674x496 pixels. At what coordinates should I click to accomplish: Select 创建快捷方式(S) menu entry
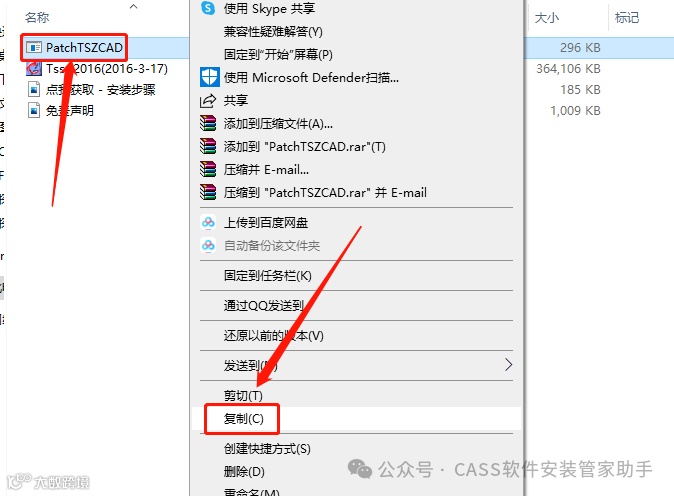267,449
